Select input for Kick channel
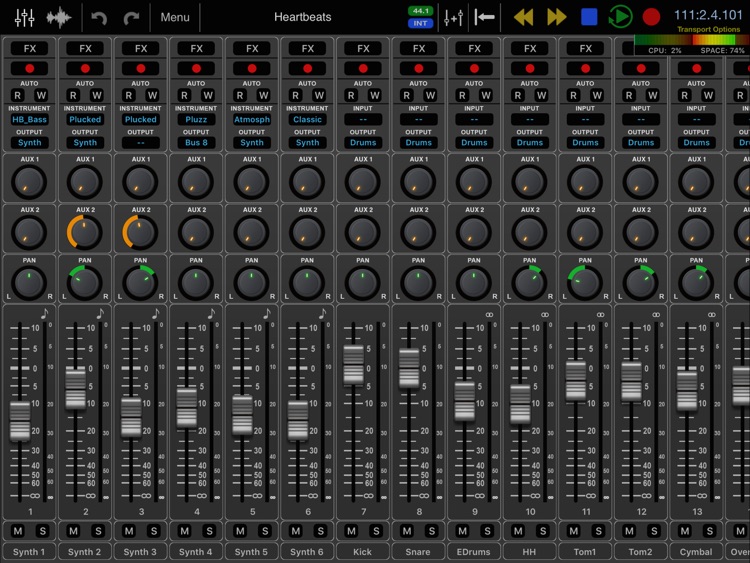This screenshot has width=750, height=563. pyautogui.click(x=363, y=119)
